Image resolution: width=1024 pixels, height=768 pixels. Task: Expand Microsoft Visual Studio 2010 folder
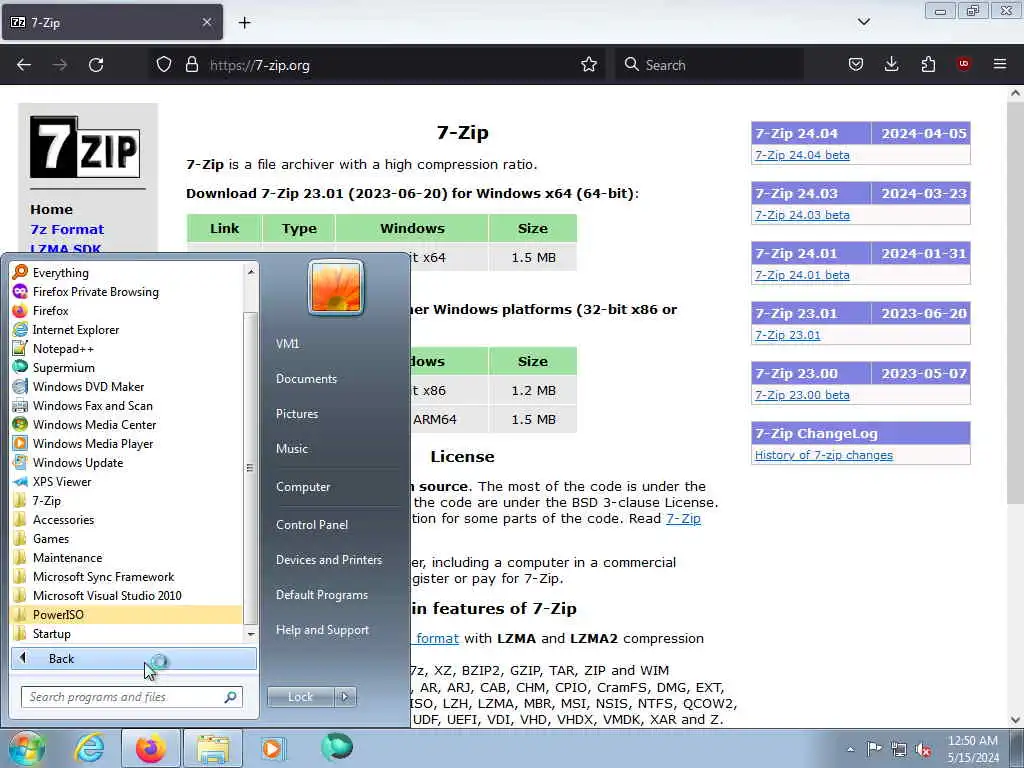[107, 595]
